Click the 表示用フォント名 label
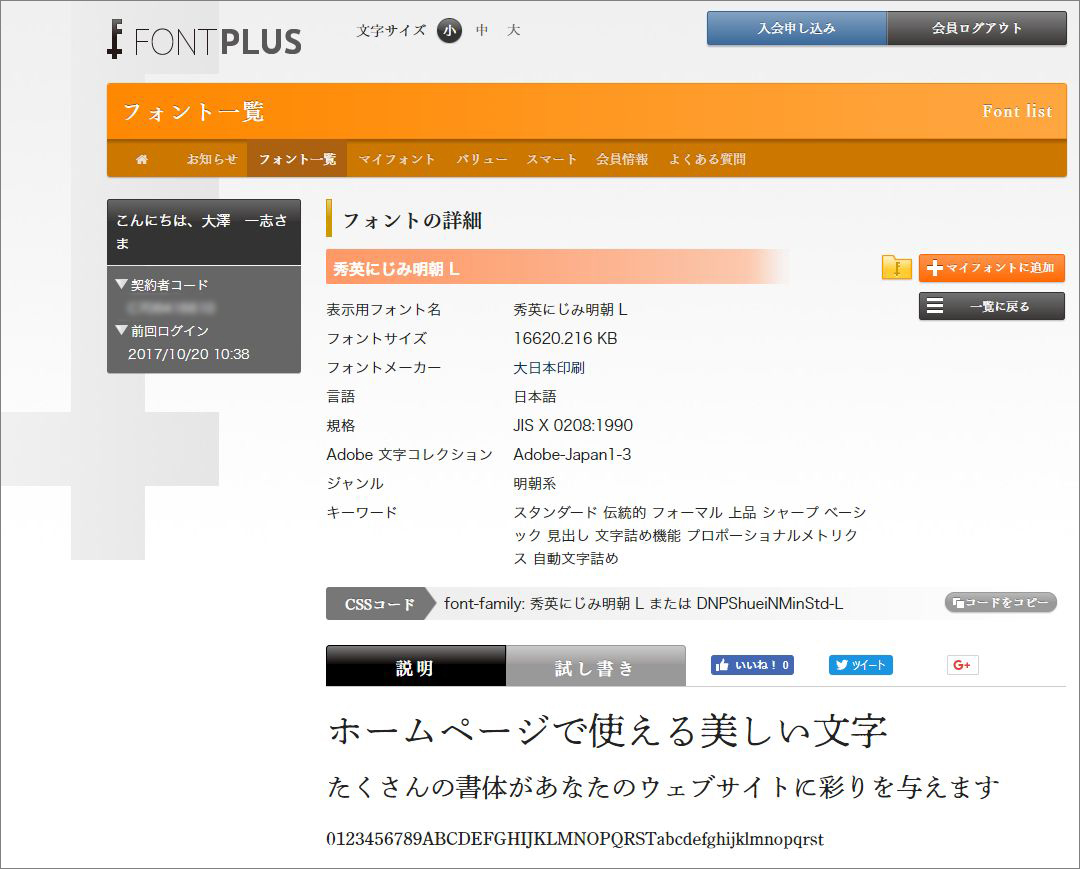 [x=384, y=310]
